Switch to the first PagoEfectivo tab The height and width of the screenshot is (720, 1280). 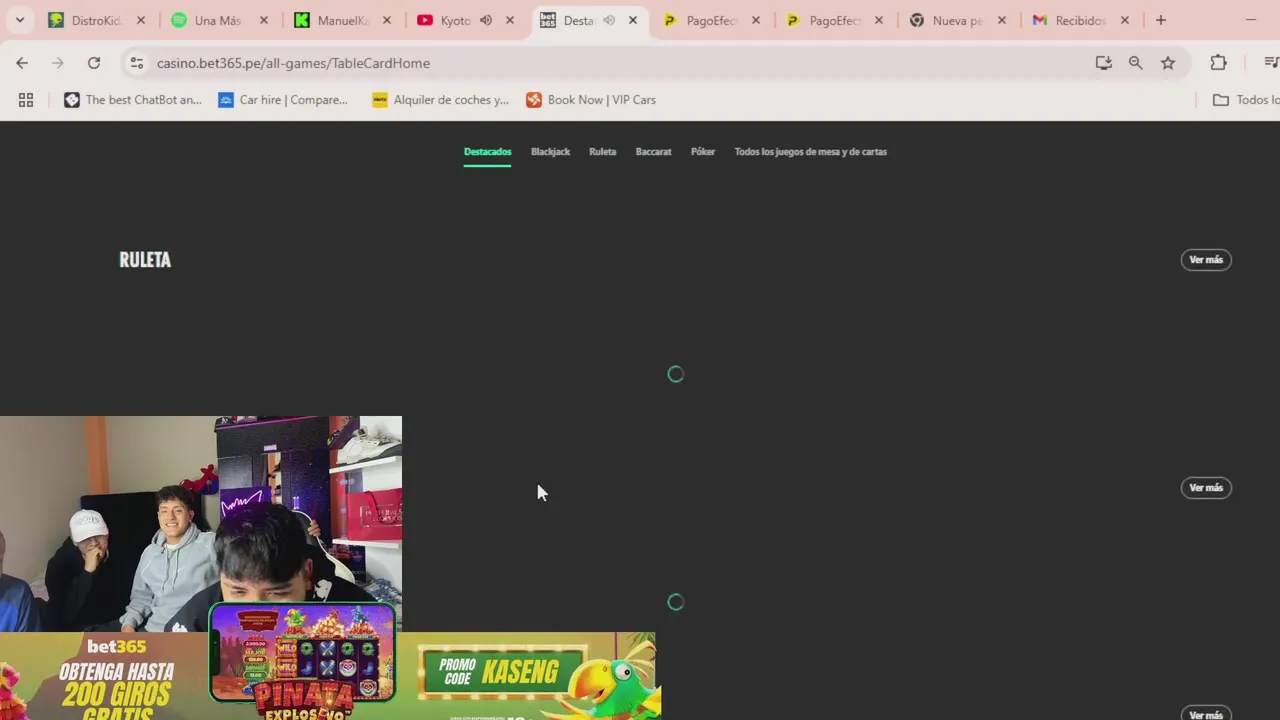tap(710, 20)
